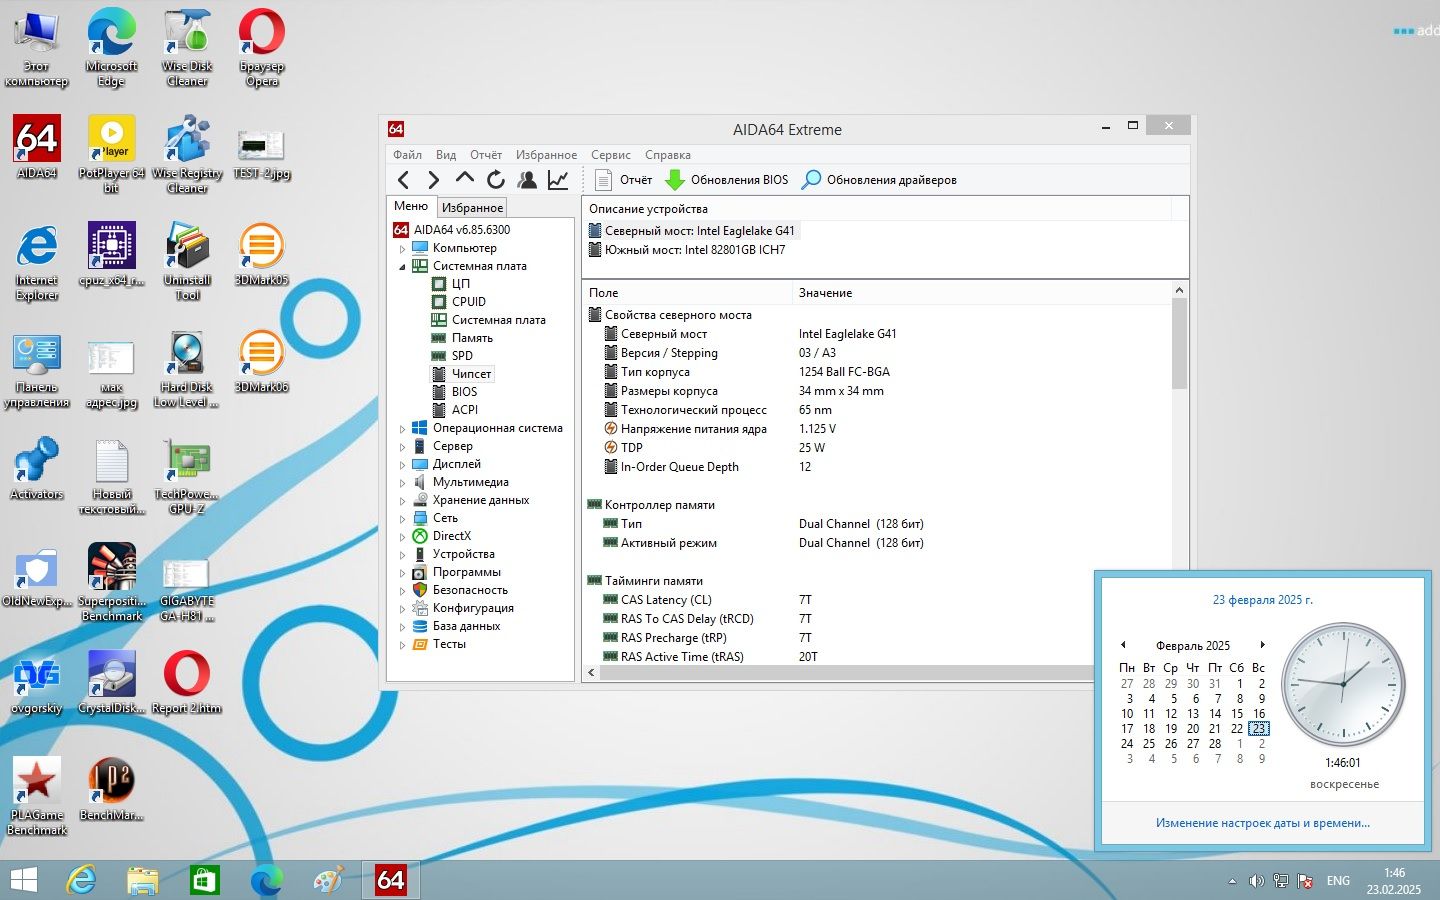Select the CPUID tree item
Viewport: 1440px width, 900px height.
pyautogui.click(x=469, y=302)
